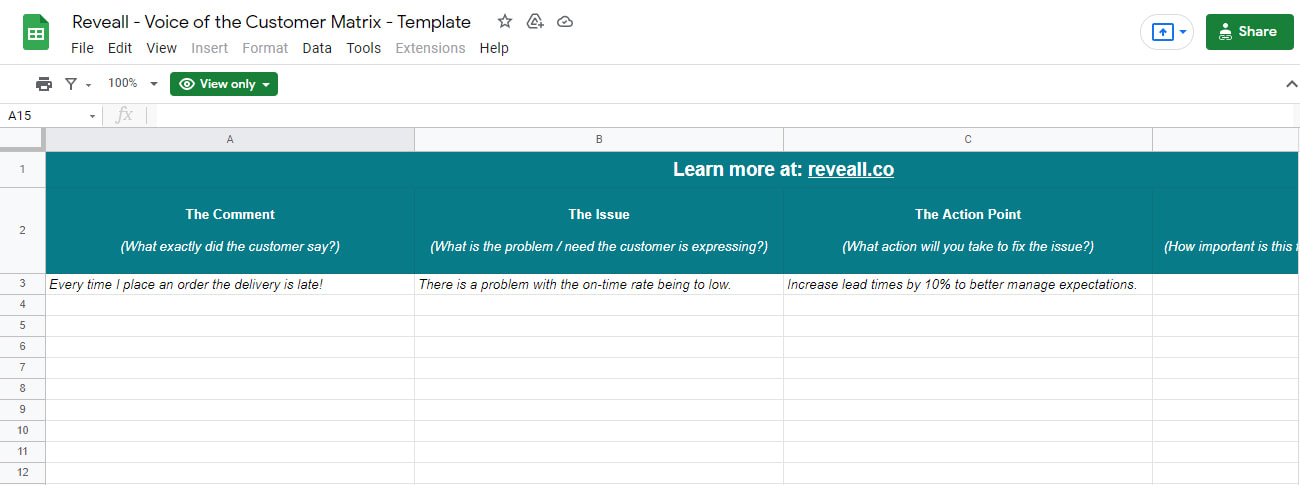This screenshot has width=1300, height=485.
Task: Click the green Share button
Action: 1248,32
